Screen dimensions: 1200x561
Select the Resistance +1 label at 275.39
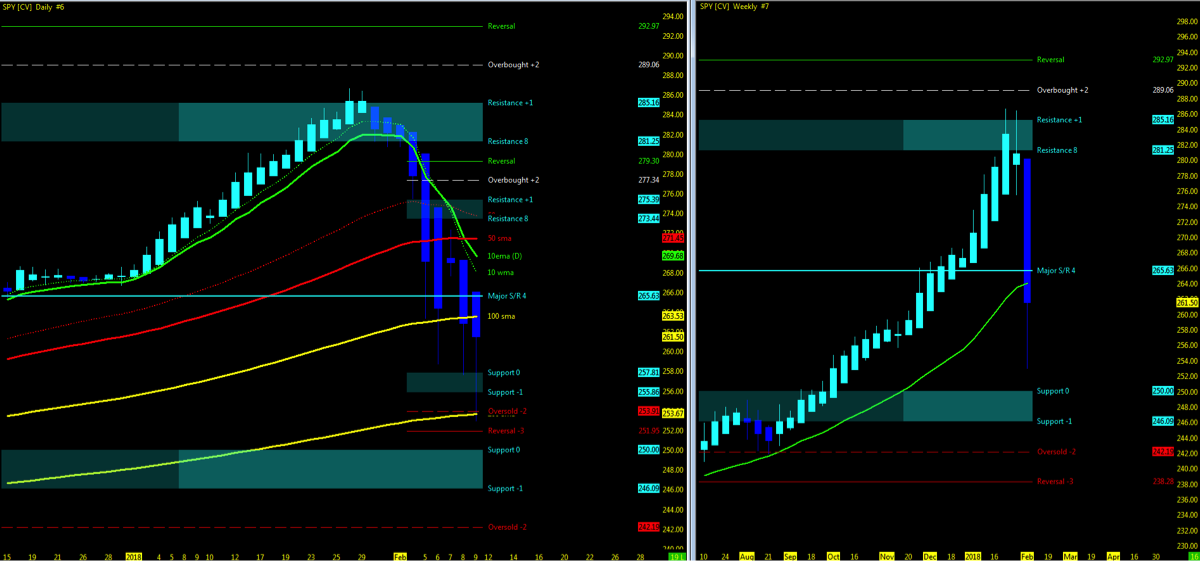point(510,199)
